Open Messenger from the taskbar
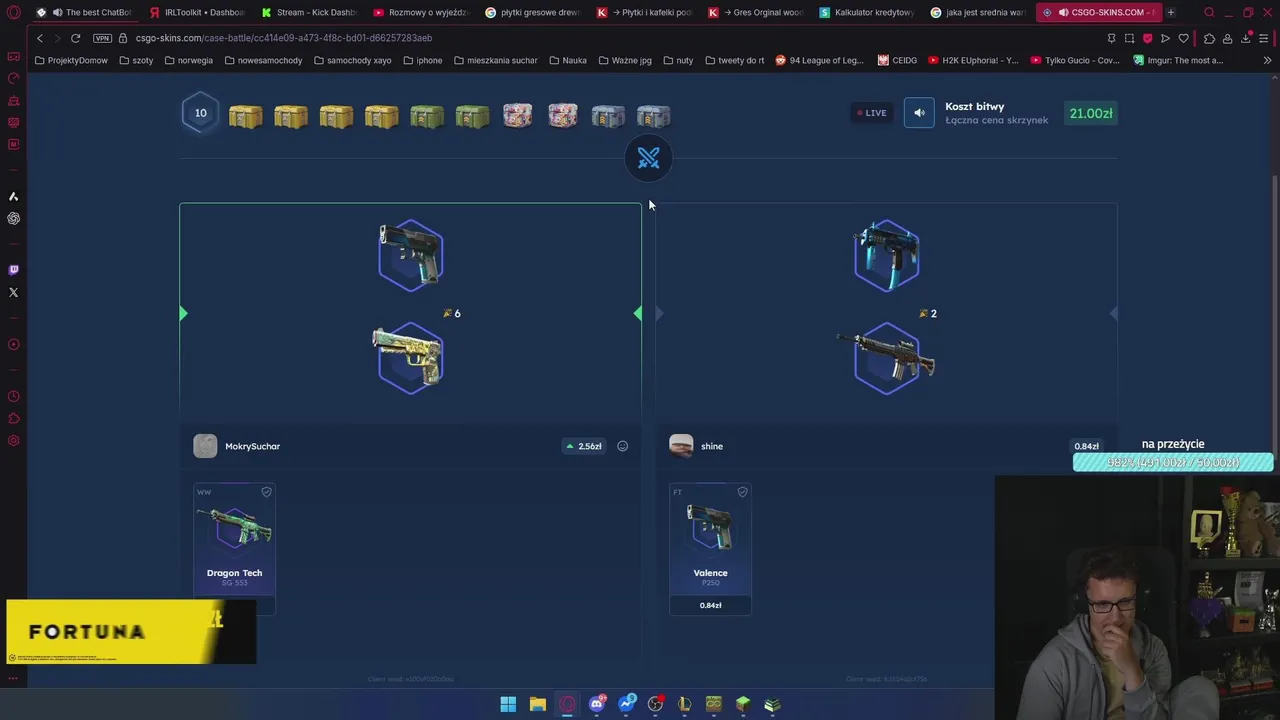The height and width of the screenshot is (720, 1280). [x=627, y=704]
